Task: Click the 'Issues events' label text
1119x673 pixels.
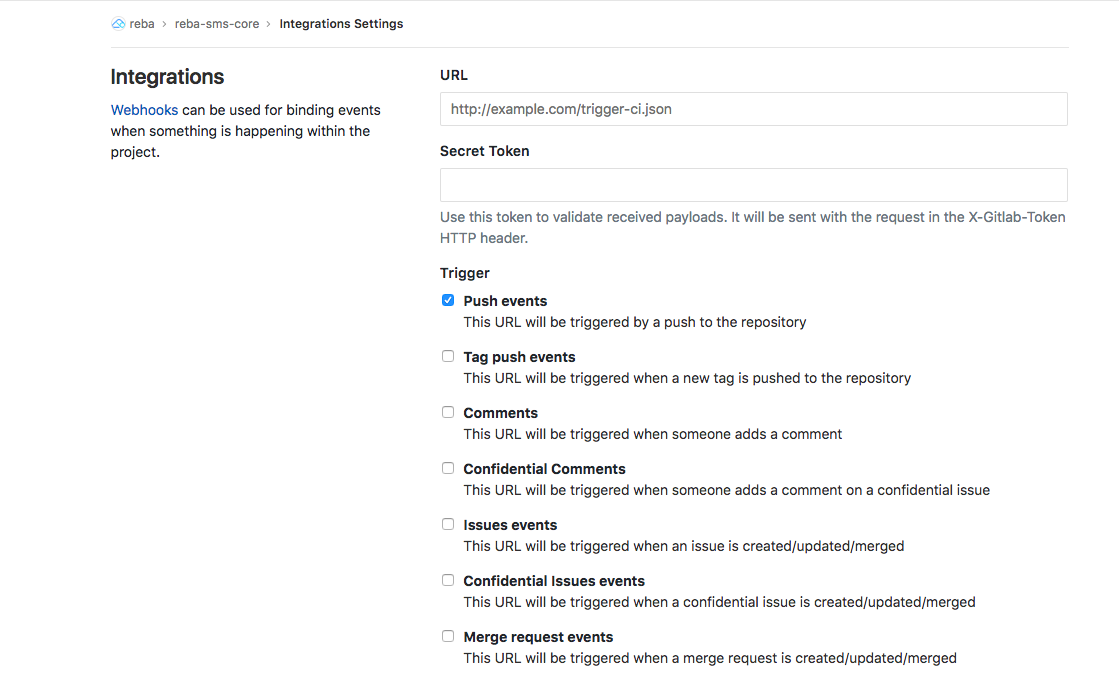Action: click(x=510, y=525)
